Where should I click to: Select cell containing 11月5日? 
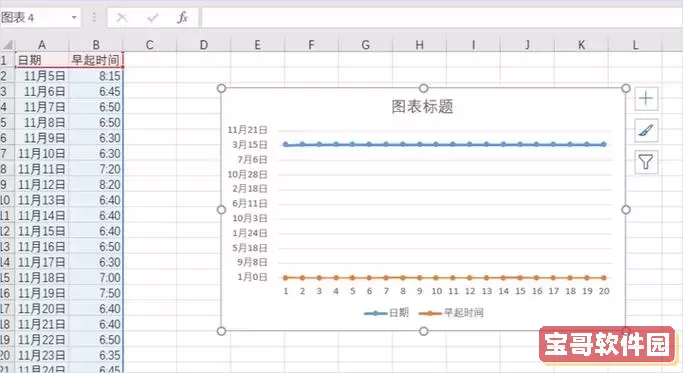[42, 76]
